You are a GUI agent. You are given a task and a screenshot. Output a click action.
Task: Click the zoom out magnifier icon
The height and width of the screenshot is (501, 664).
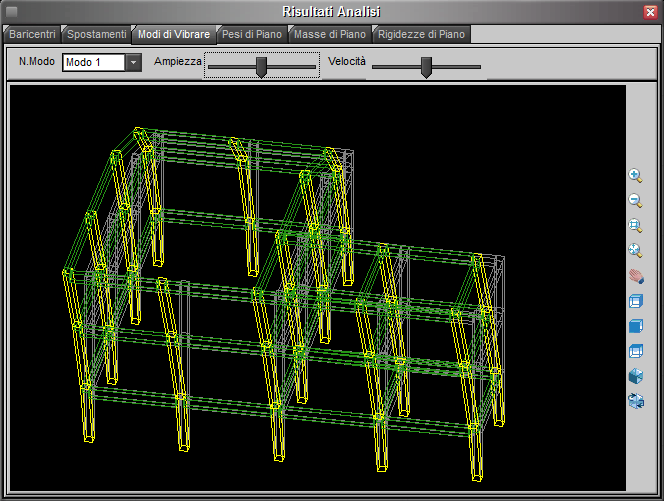pos(635,200)
